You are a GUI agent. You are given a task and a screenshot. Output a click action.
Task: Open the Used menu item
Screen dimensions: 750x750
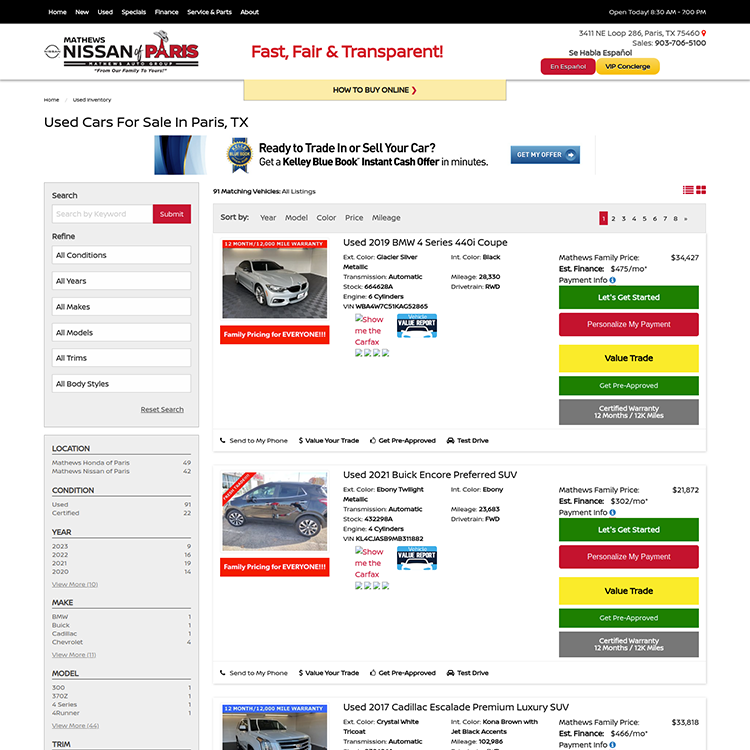click(x=105, y=12)
